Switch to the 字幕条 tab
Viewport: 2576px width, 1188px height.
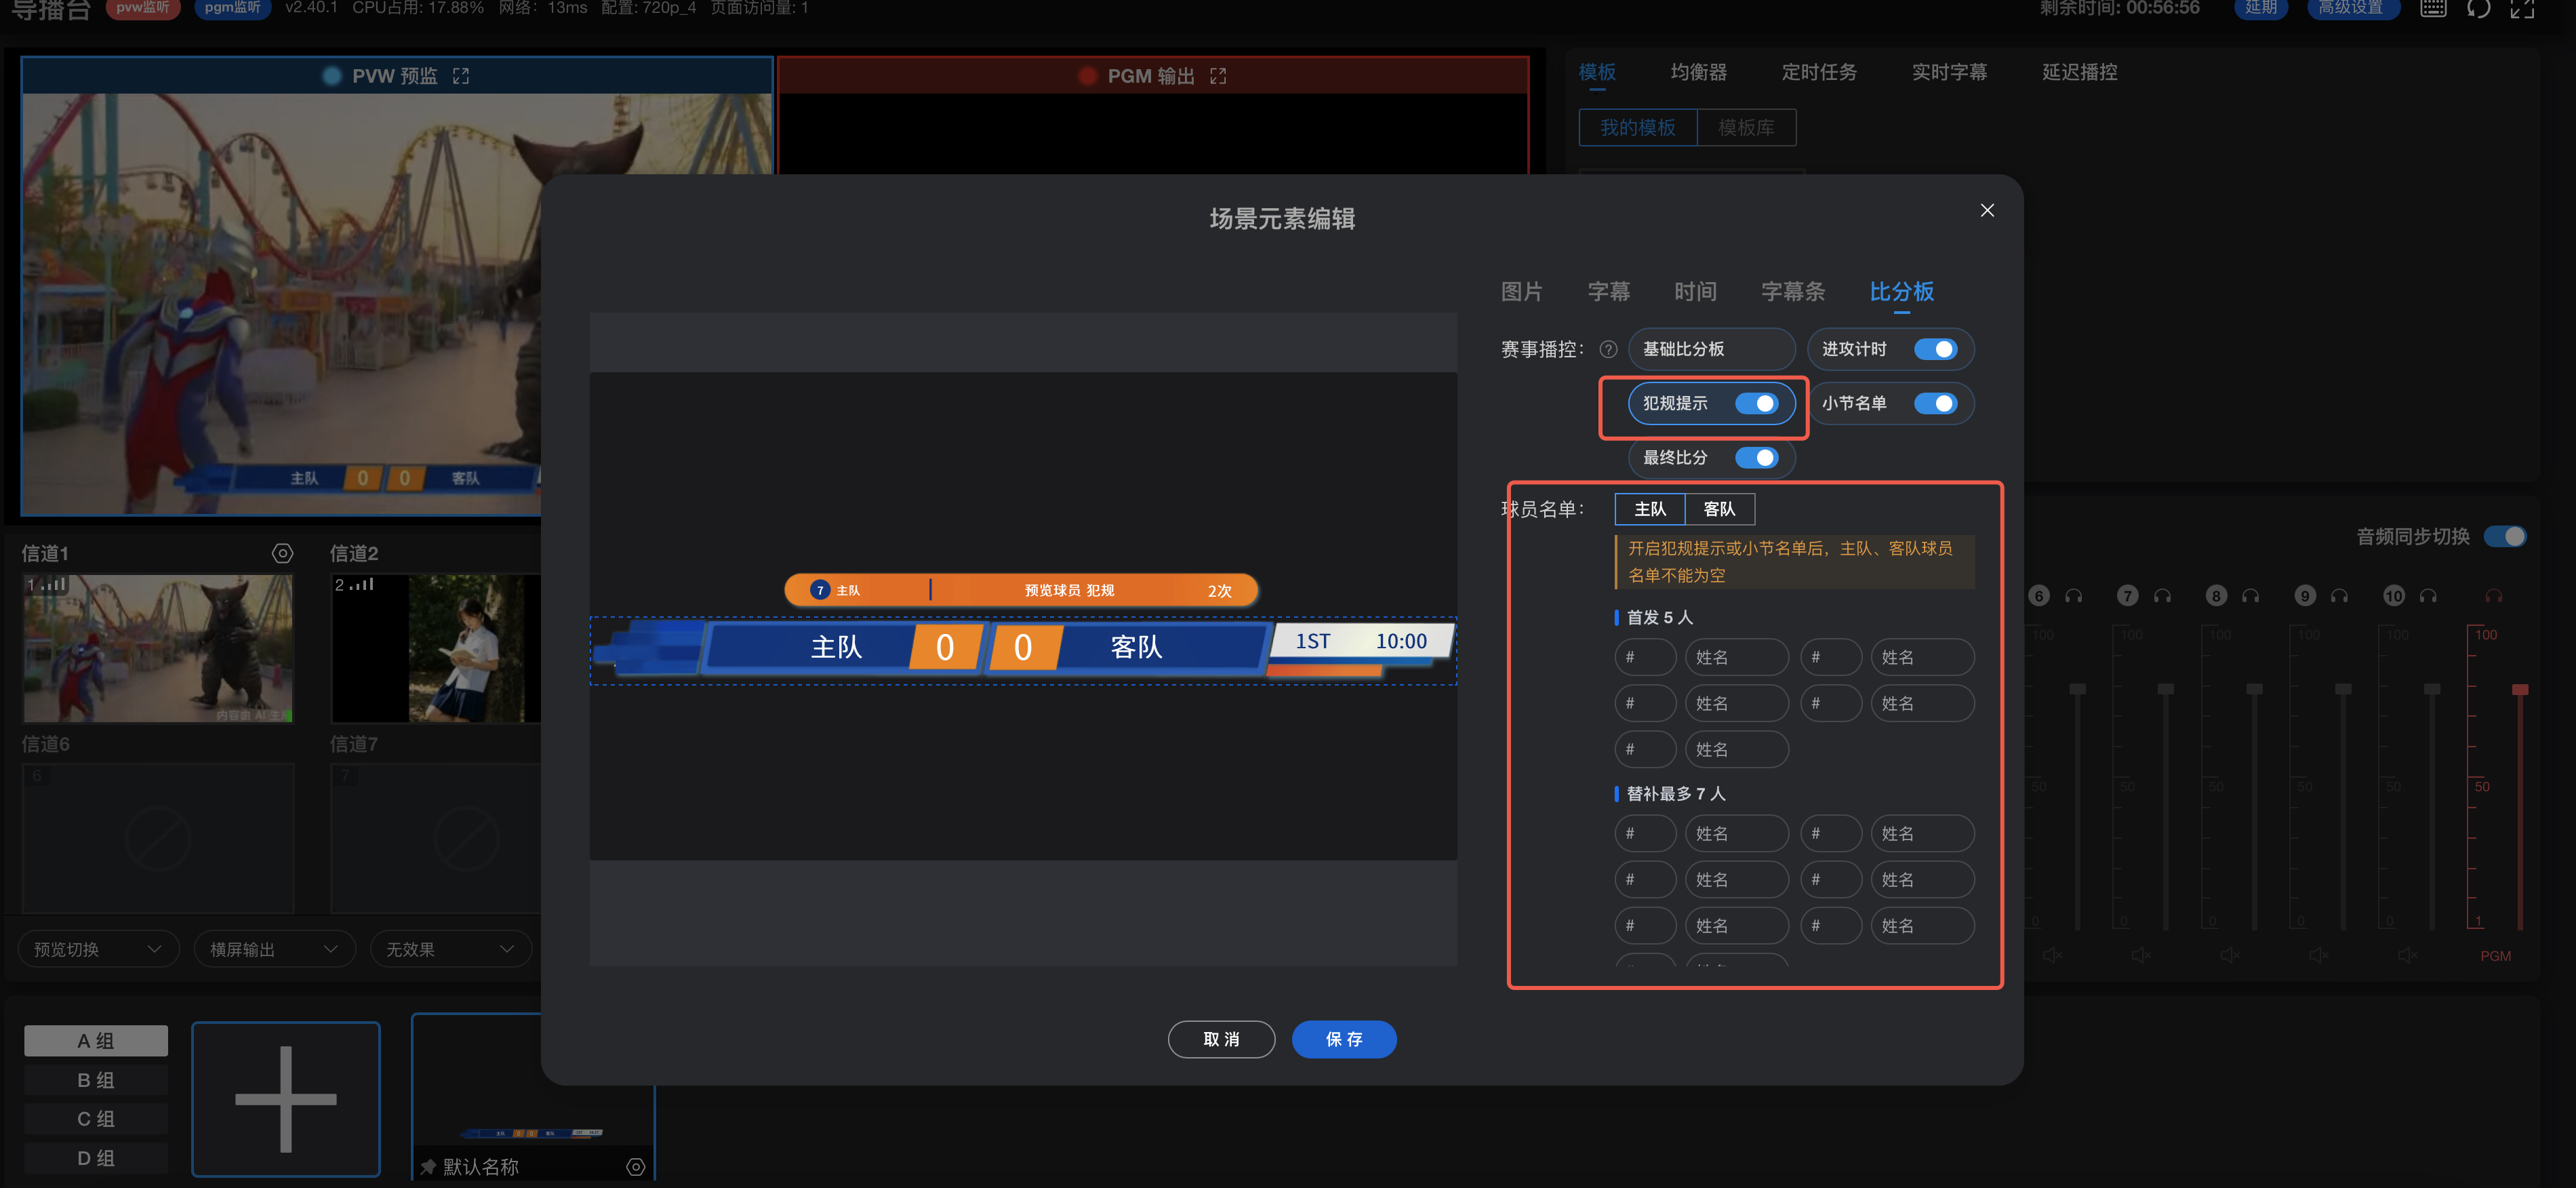click(1793, 291)
